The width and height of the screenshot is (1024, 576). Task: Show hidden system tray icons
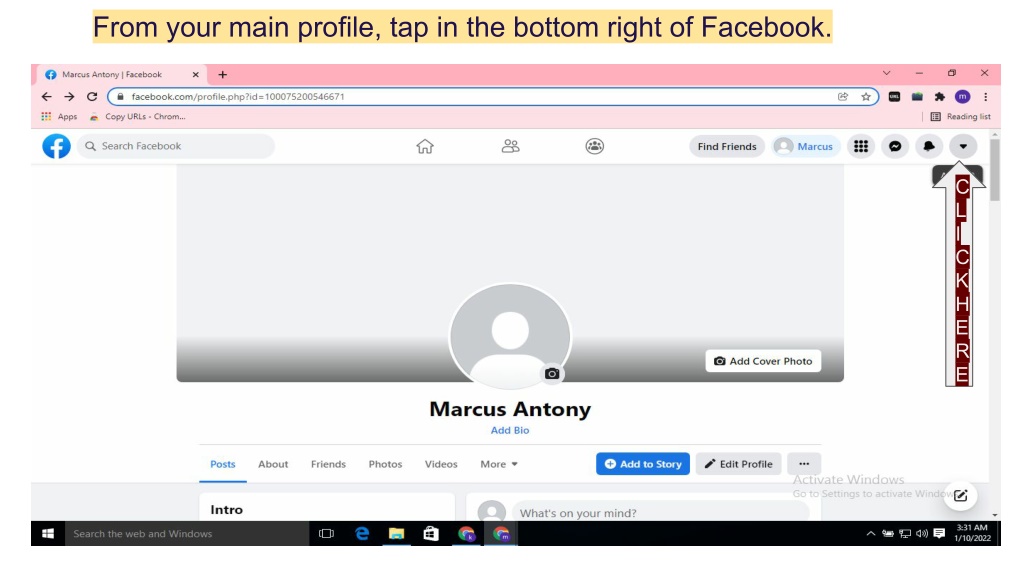(871, 534)
